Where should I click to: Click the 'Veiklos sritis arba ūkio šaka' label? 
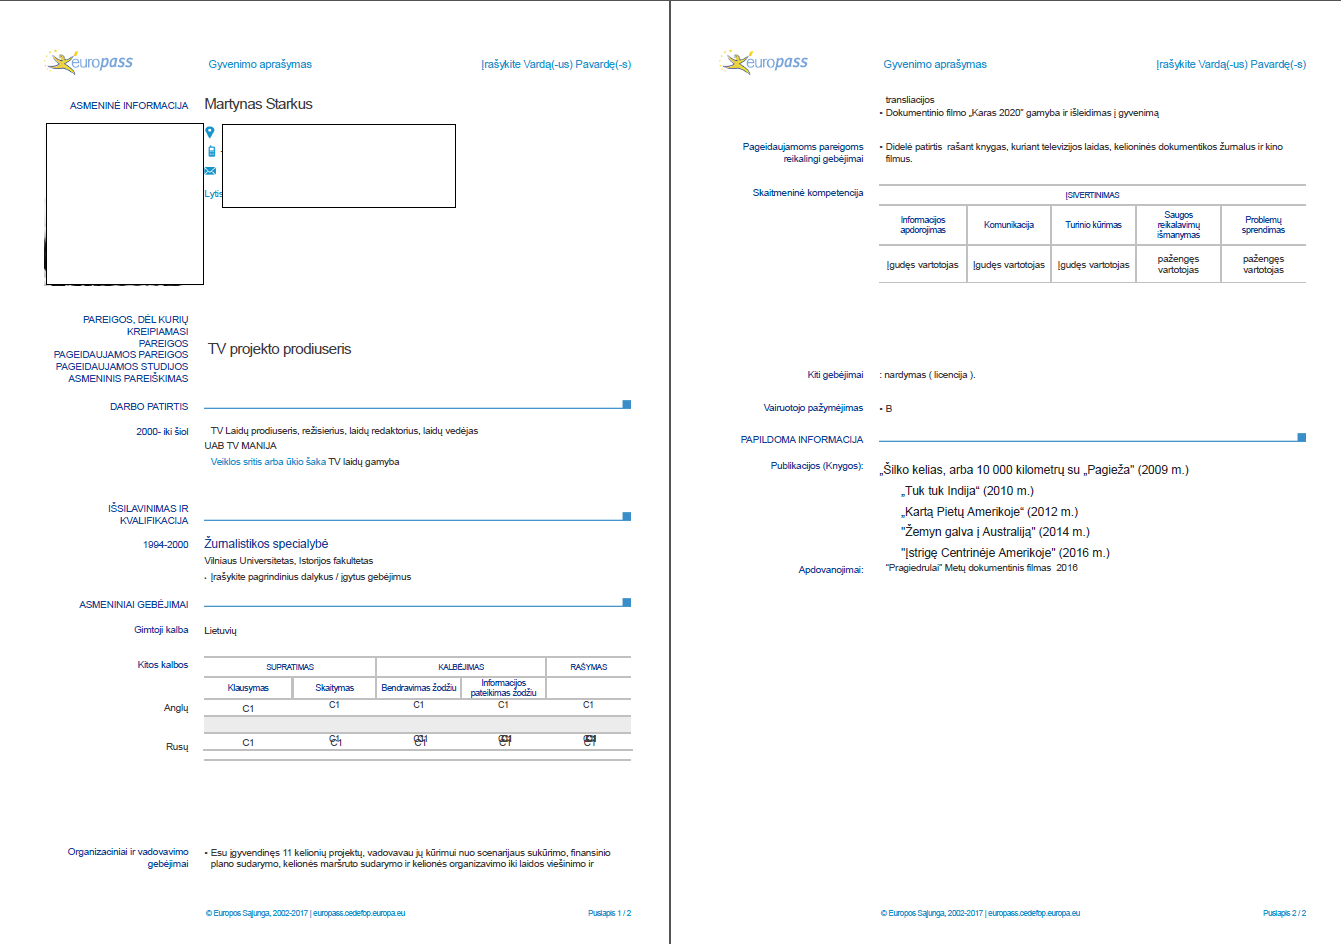click(268, 462)
